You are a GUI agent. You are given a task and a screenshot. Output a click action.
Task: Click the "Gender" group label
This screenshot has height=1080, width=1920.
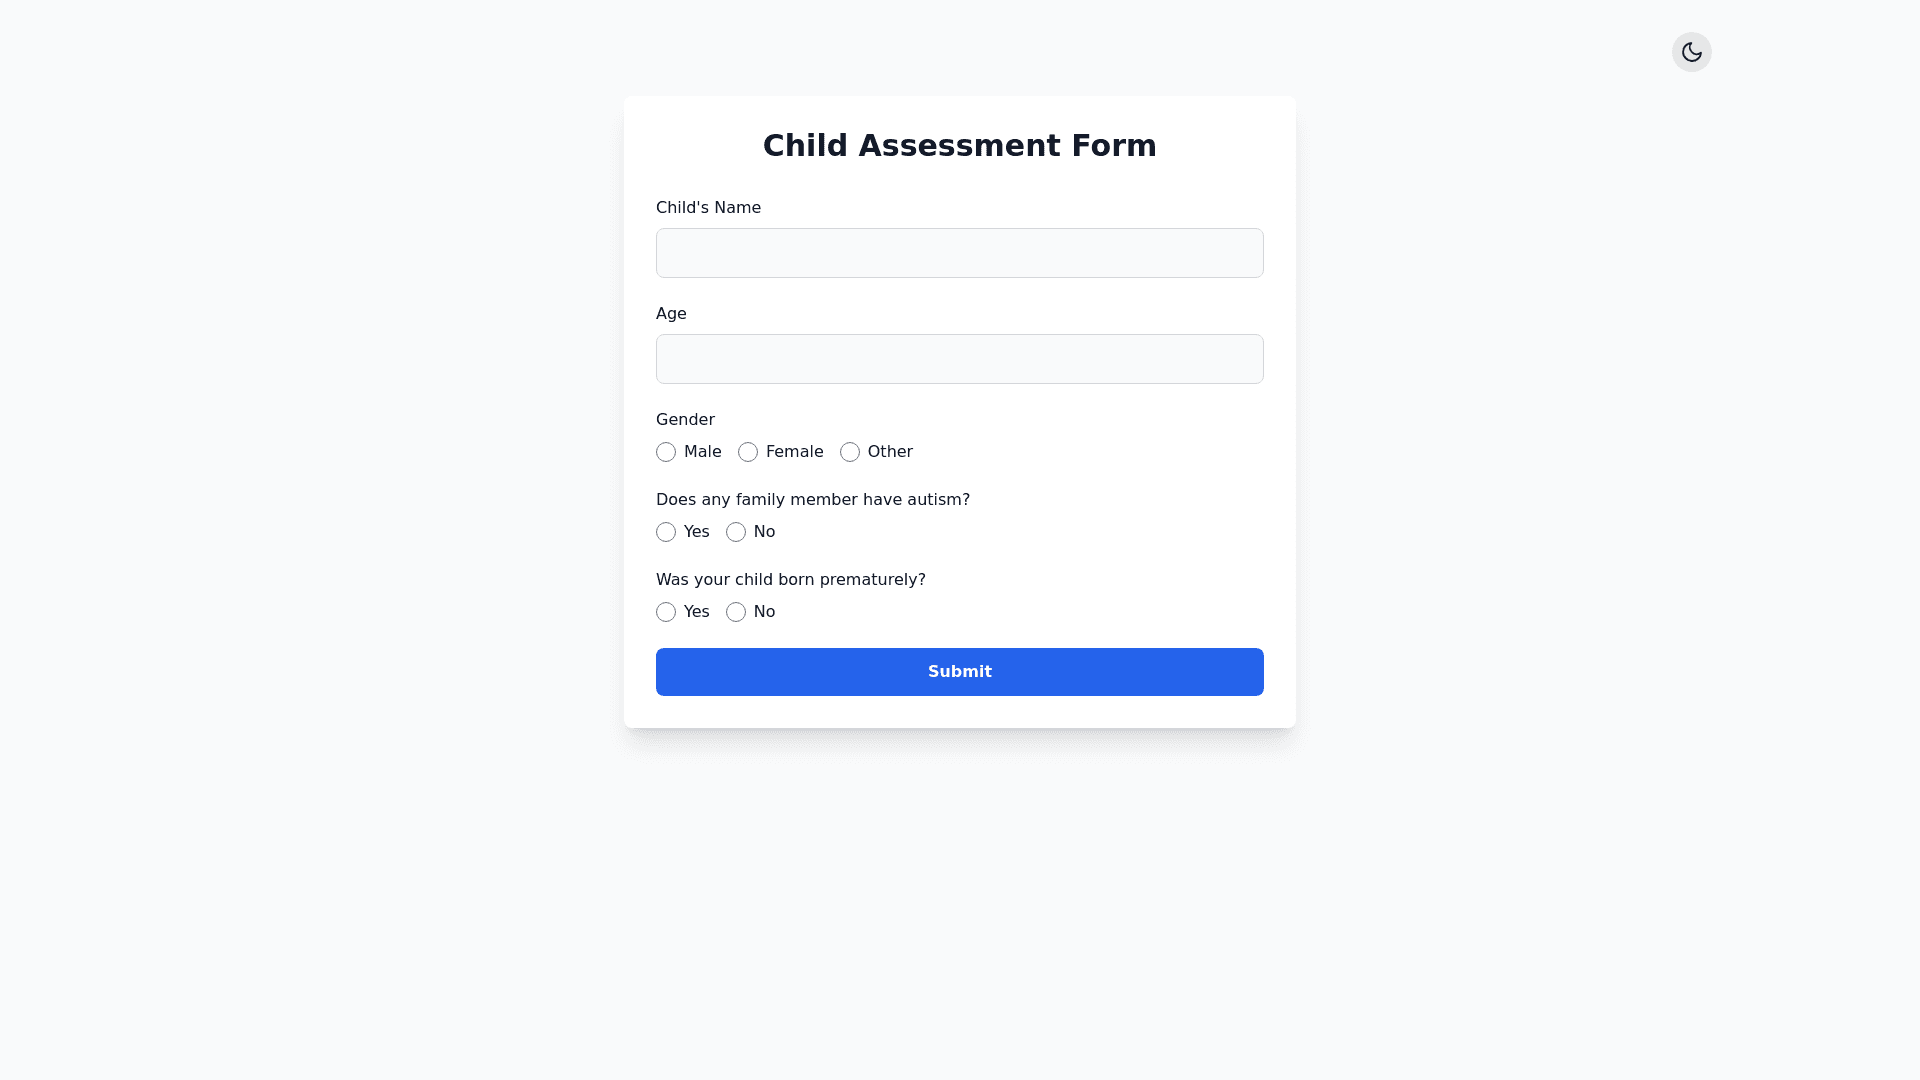click(685, 420)
